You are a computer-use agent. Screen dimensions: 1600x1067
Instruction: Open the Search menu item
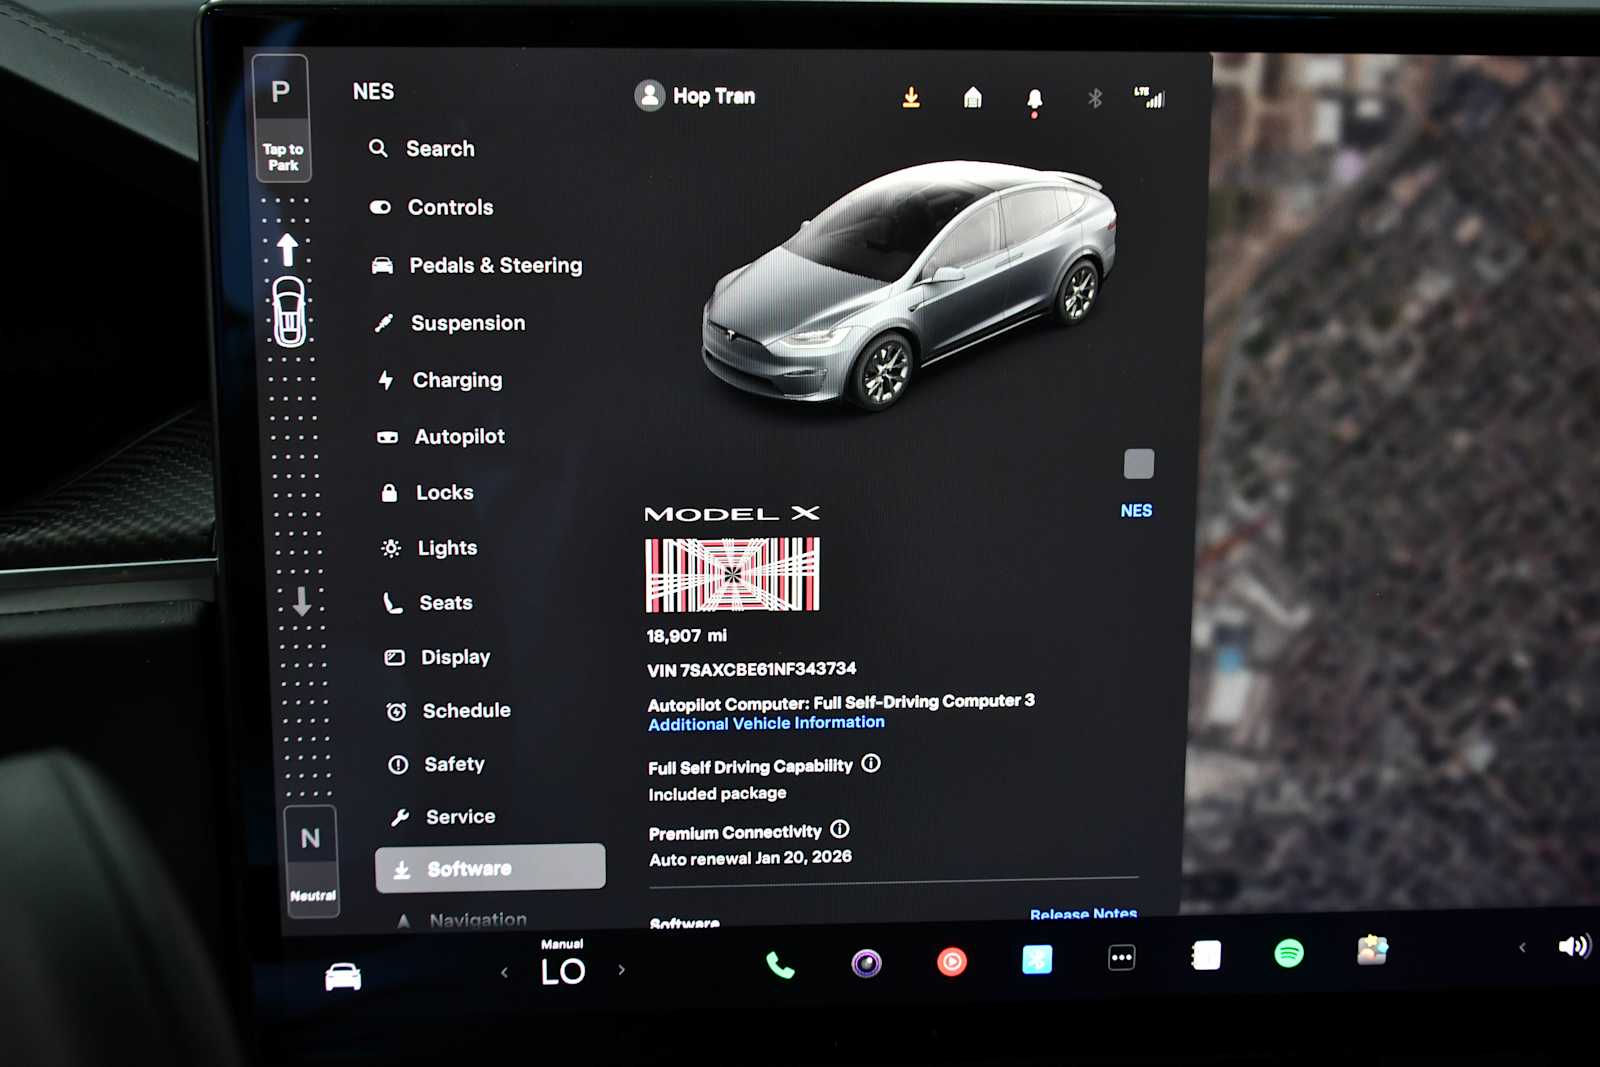point(421,149)
